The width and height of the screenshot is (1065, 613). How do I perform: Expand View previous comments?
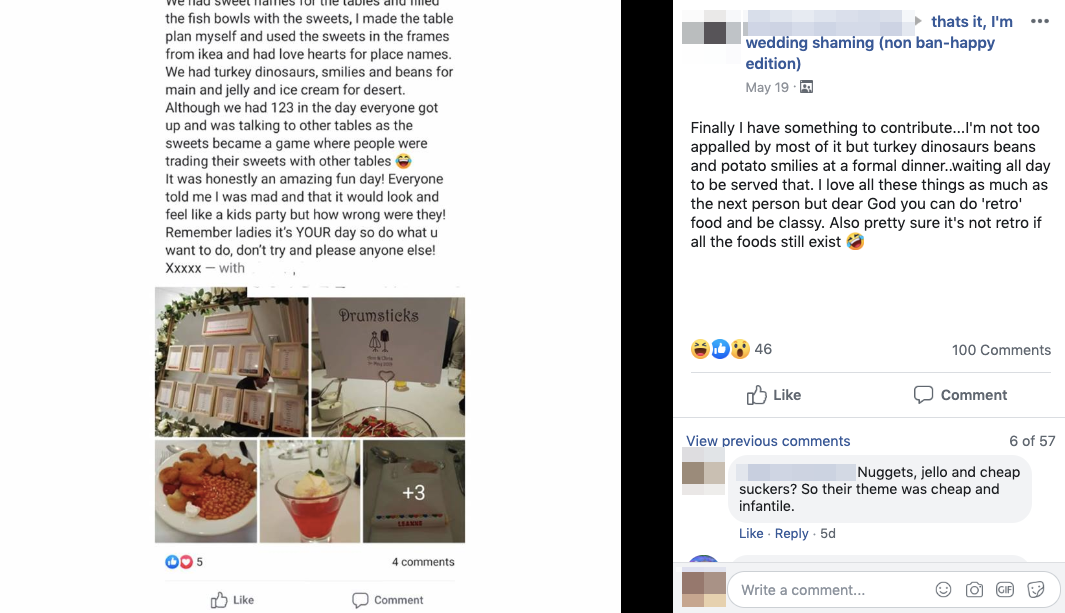click(768, 441)
